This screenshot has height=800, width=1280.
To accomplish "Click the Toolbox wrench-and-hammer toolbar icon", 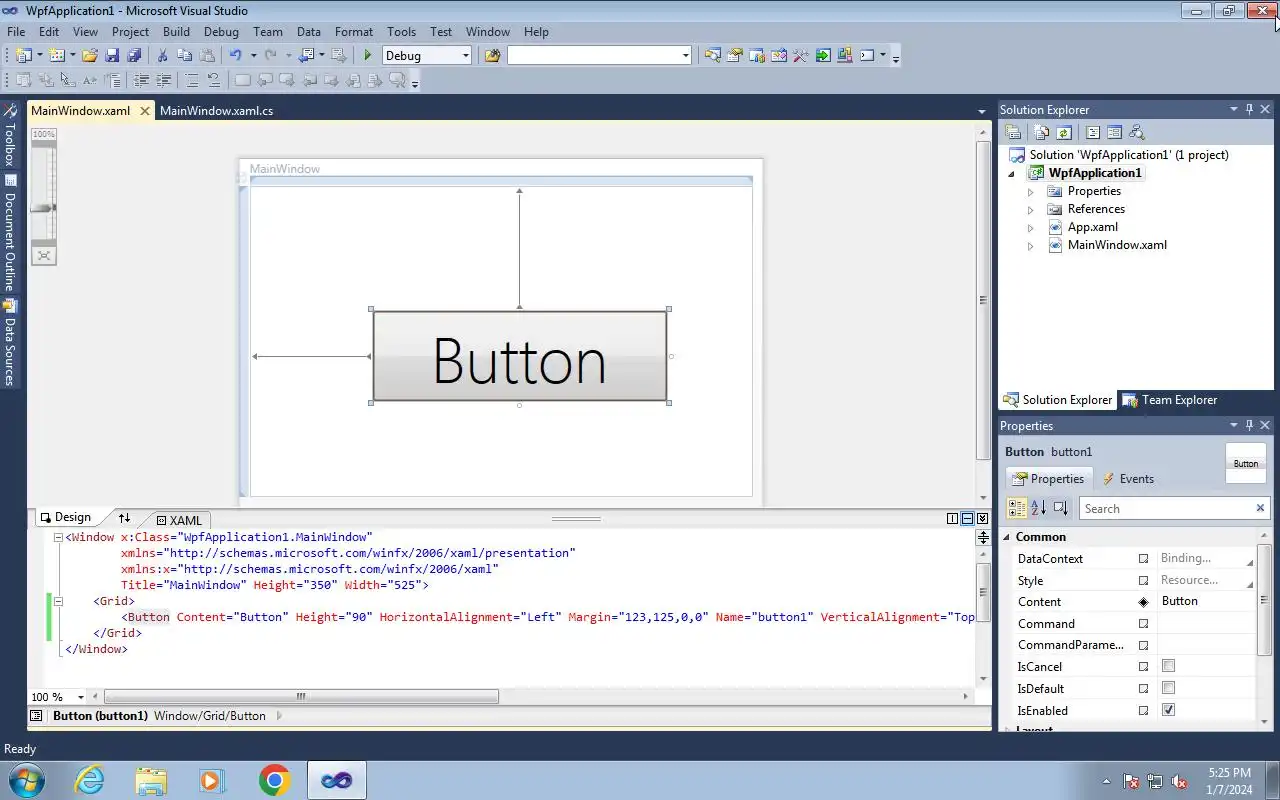I will click(x=801, y=56).
